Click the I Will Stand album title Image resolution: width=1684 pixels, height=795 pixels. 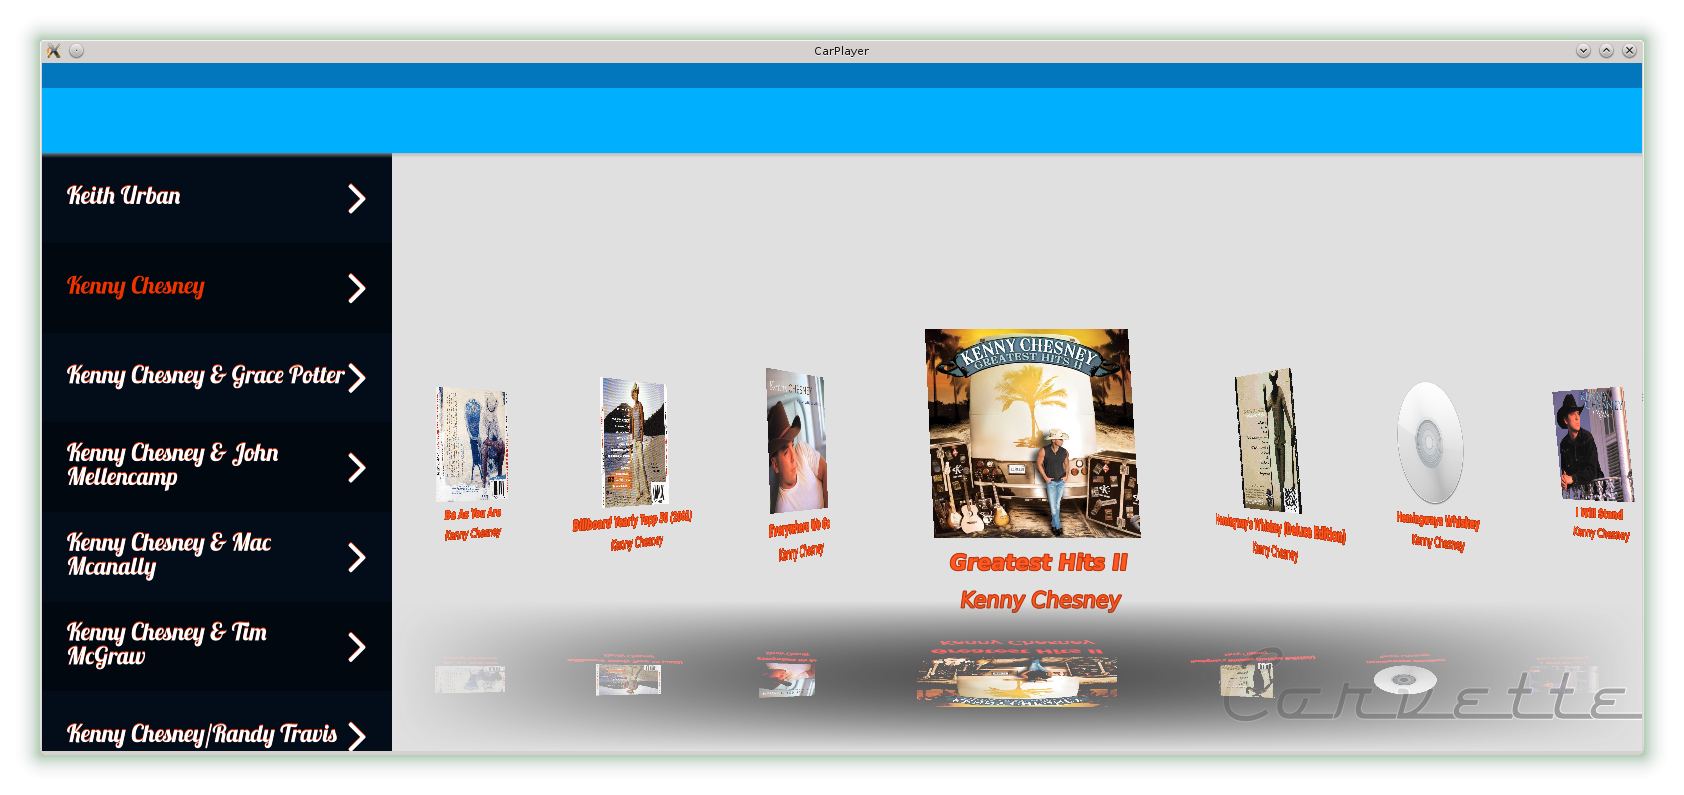1600,514
